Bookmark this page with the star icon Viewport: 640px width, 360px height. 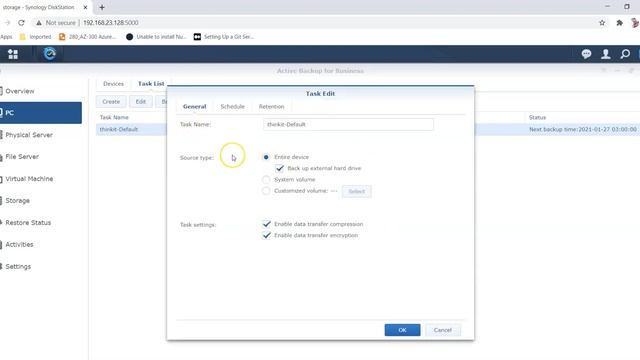602,23
